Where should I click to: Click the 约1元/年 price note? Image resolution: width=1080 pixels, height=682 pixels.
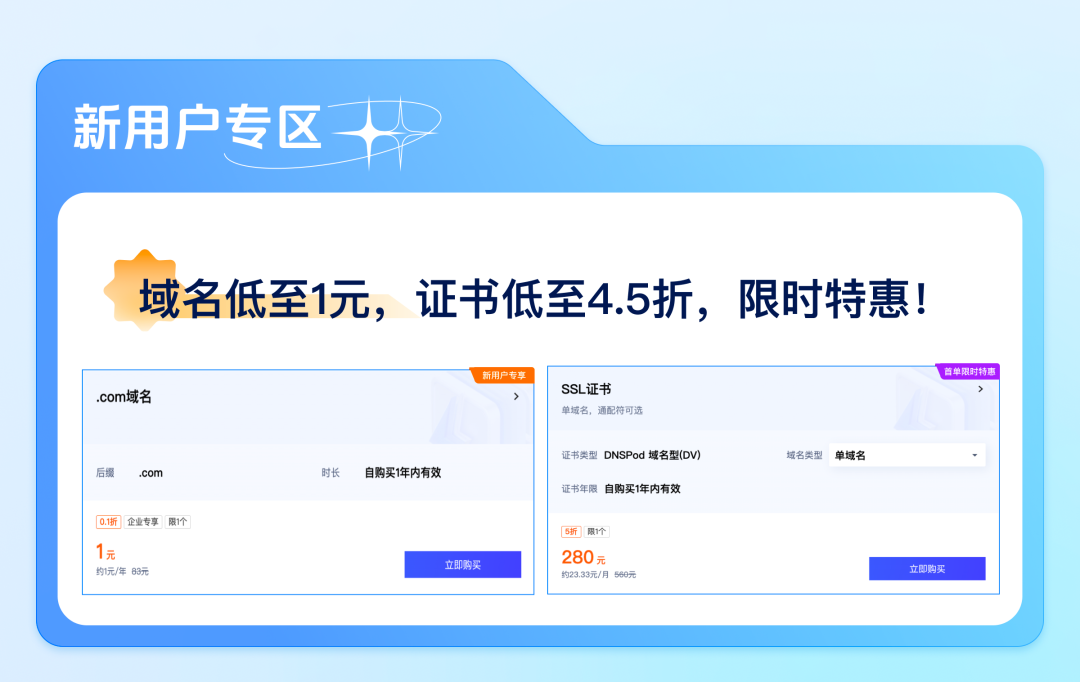[x=112, y=572]
